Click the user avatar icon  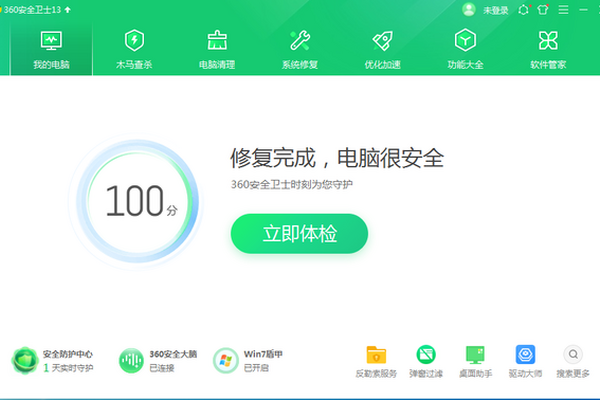[468, 10]
